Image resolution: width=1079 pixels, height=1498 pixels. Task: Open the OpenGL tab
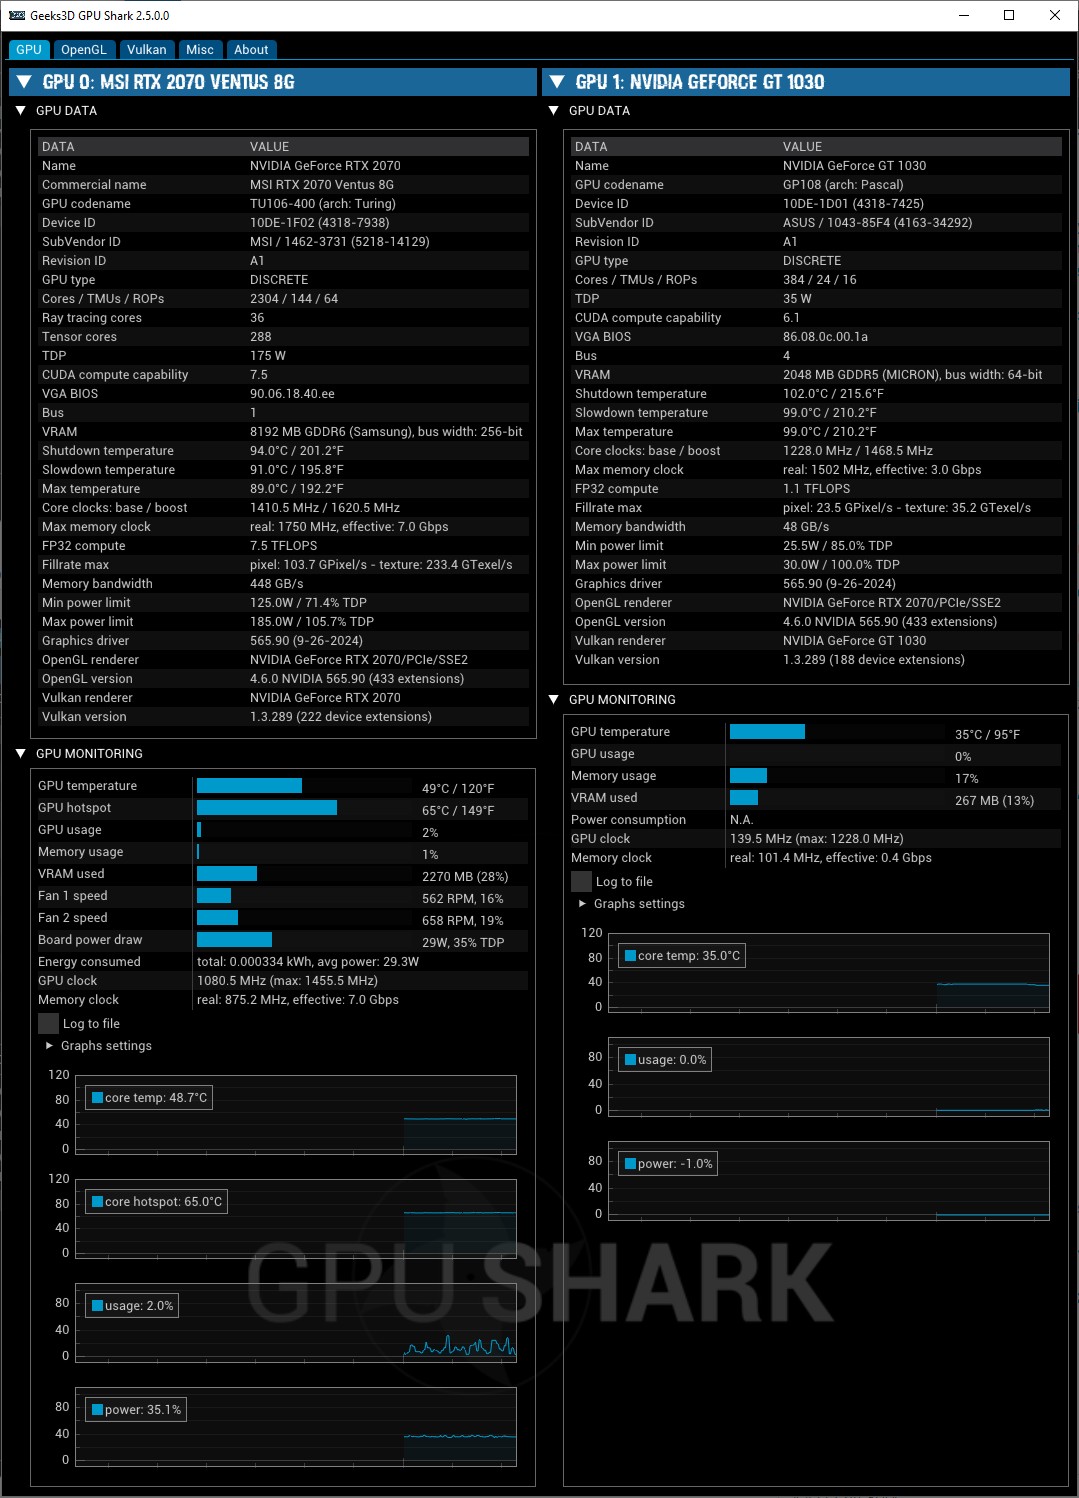tap(83, 50)
